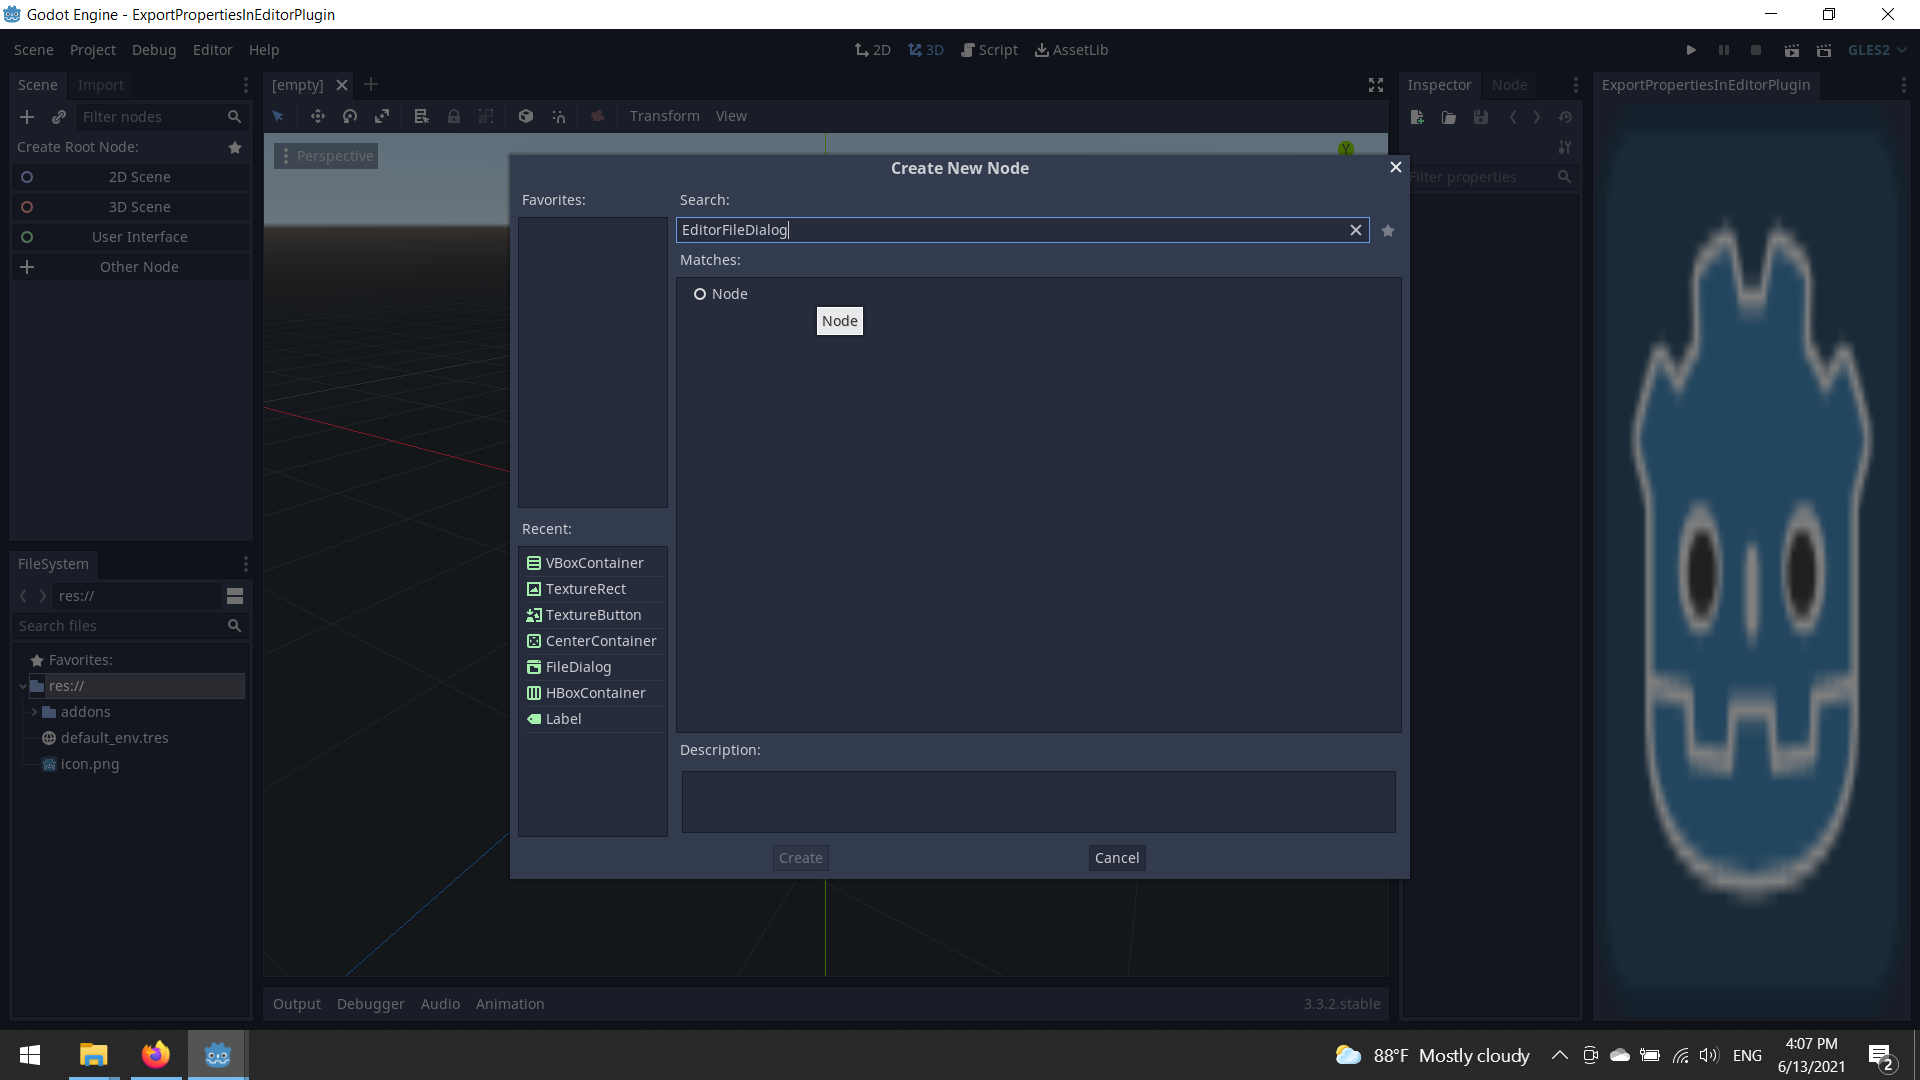Screen dimensions: 1920x1080
Task: Toggle favorite star for Create Root Node
Action: [235, 147]
